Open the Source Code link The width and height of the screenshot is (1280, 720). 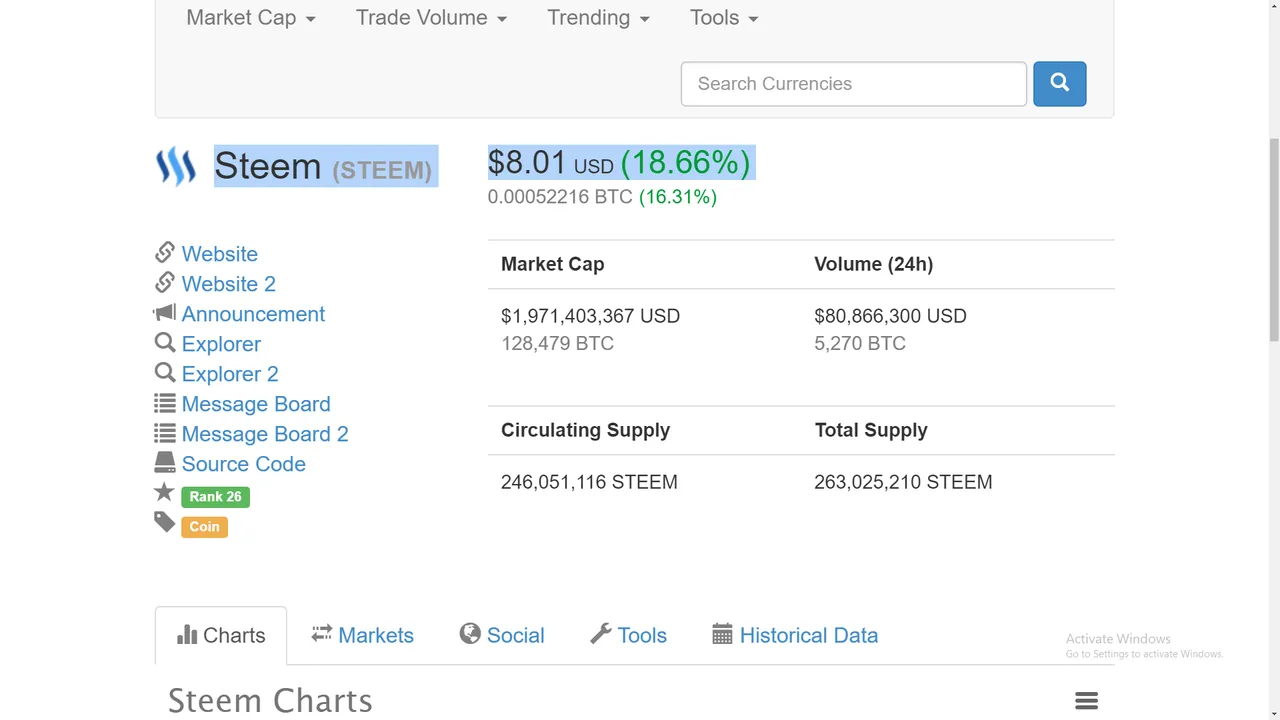click(x=244, y=464)
